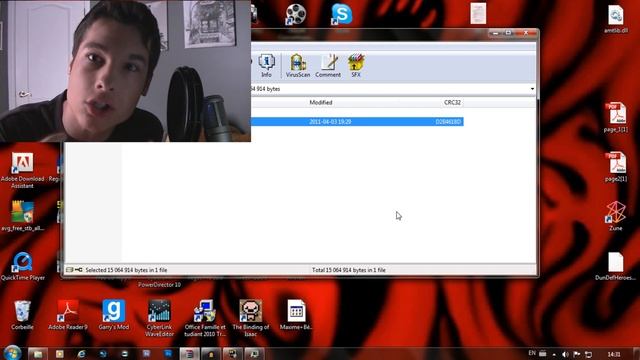The height and width of the screenshot is (360, 640).
Task: Select the avg_free_stb_all installer icon
Action: tap(22, 216)
